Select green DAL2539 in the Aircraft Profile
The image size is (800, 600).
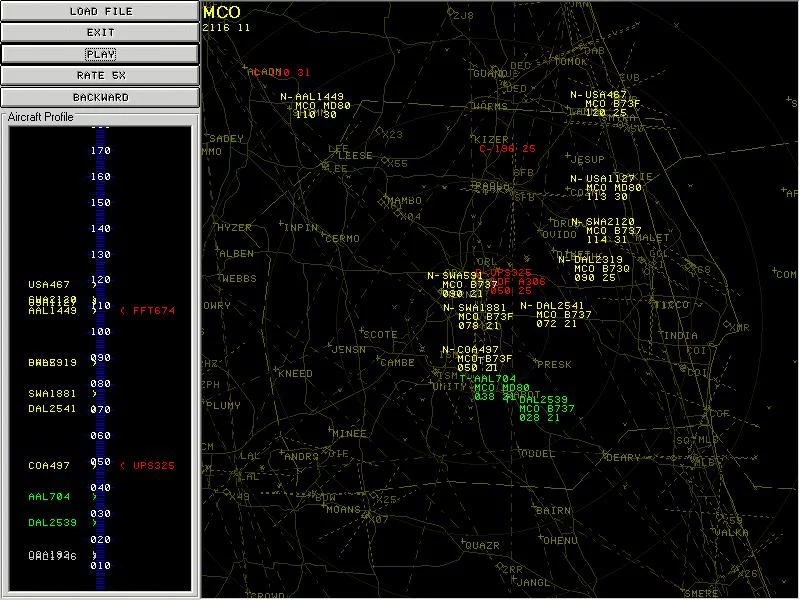52,522
